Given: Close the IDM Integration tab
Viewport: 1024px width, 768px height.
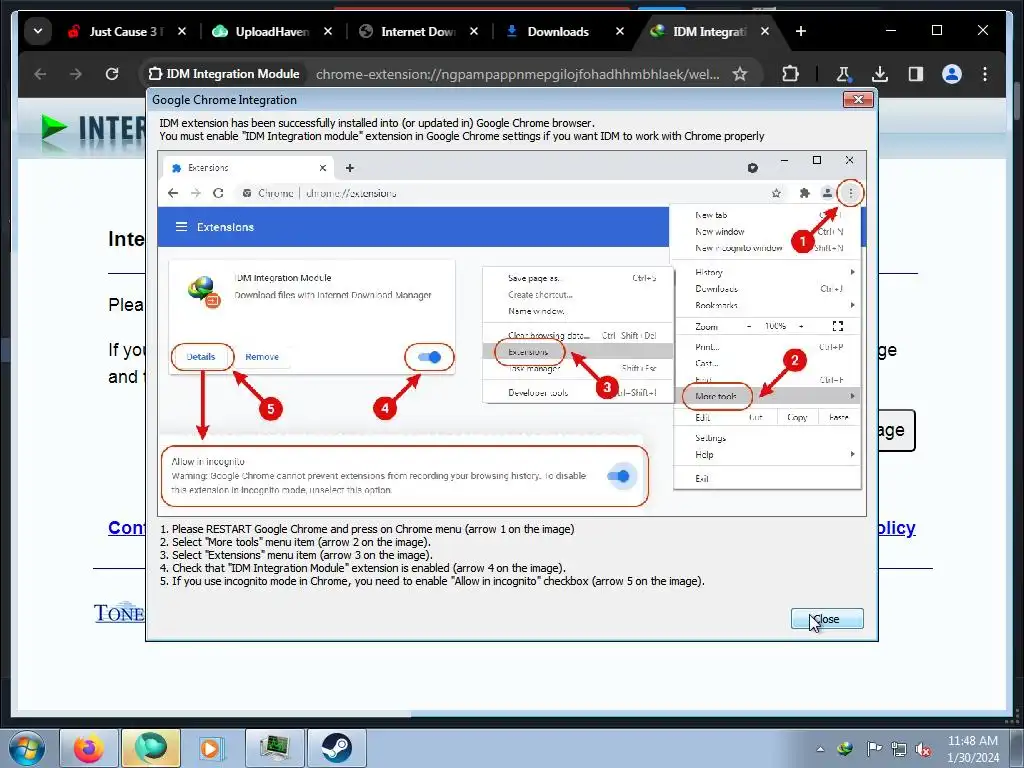Looking at the screenshot, I should tap(765, 31).
